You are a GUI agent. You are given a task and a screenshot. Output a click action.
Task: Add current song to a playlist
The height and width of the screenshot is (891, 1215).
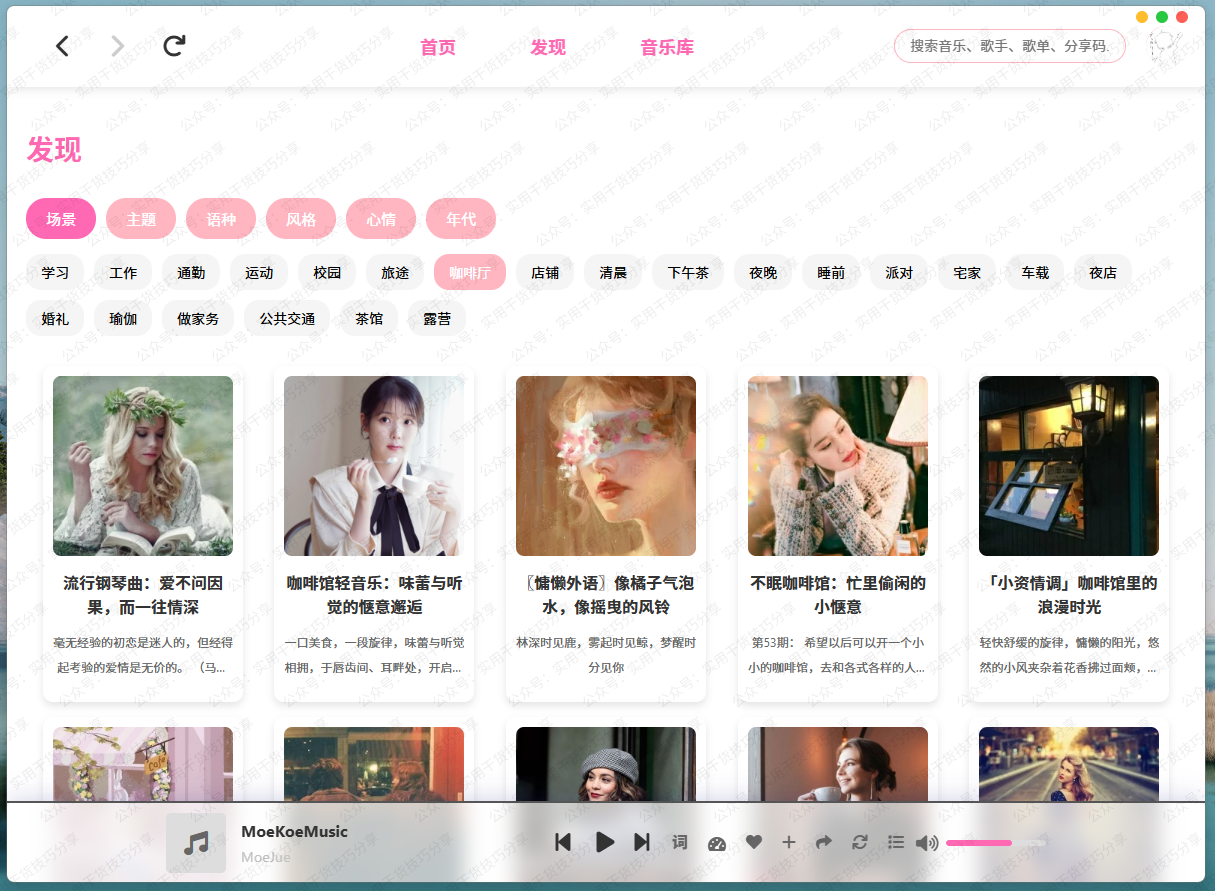pos(789,842)
